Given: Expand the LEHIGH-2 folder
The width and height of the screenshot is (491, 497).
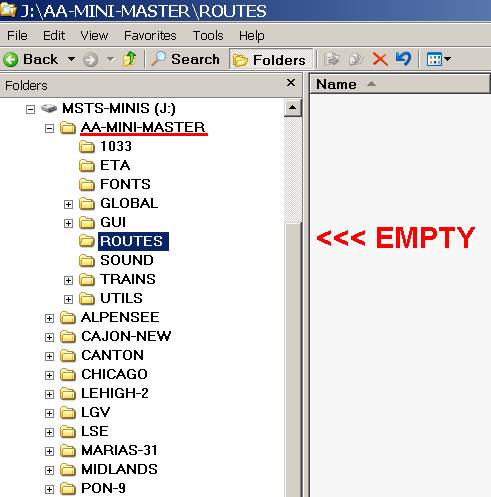Looking at the screenshot, I should [x=49, y=394].
